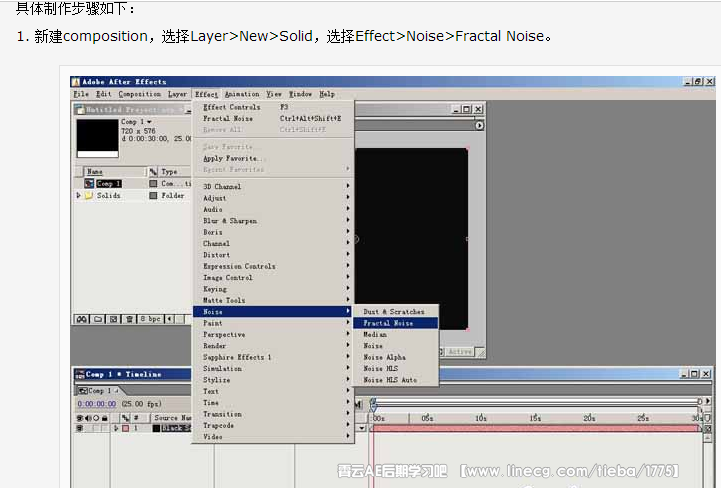Click the 10s mark on time ruler
The image size is (721, 488).
click(x=480, y=418)
